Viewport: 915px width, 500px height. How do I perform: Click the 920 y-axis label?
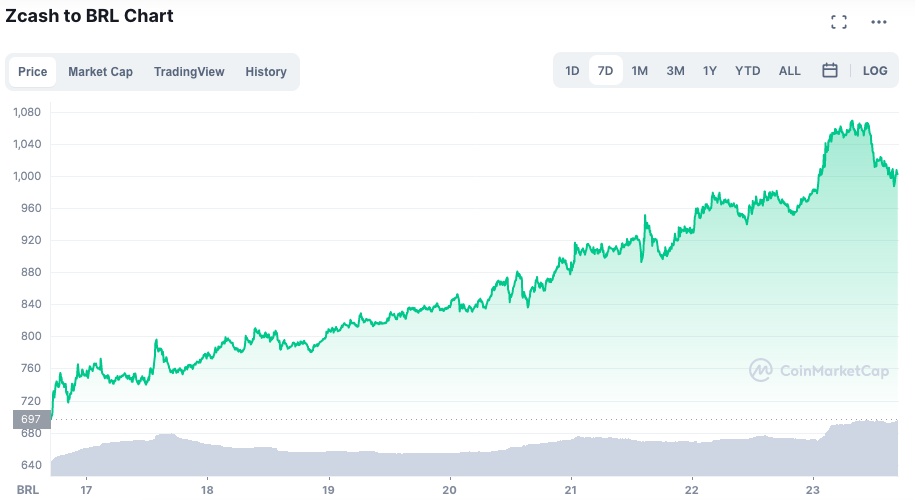[x=32, y=240]
